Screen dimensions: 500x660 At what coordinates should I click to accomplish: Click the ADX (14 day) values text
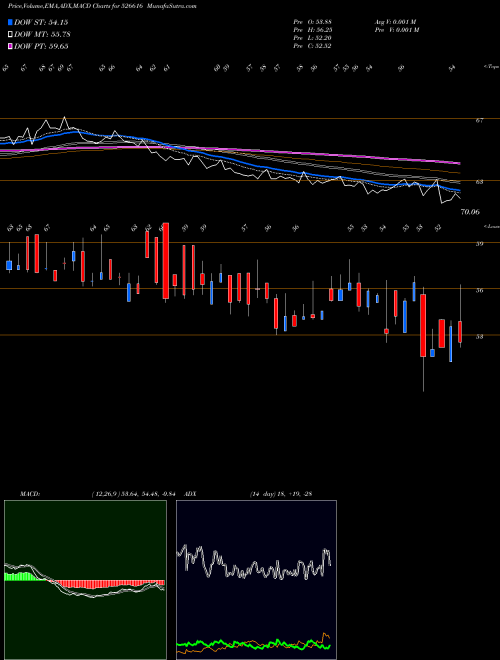tap(280, 494)
